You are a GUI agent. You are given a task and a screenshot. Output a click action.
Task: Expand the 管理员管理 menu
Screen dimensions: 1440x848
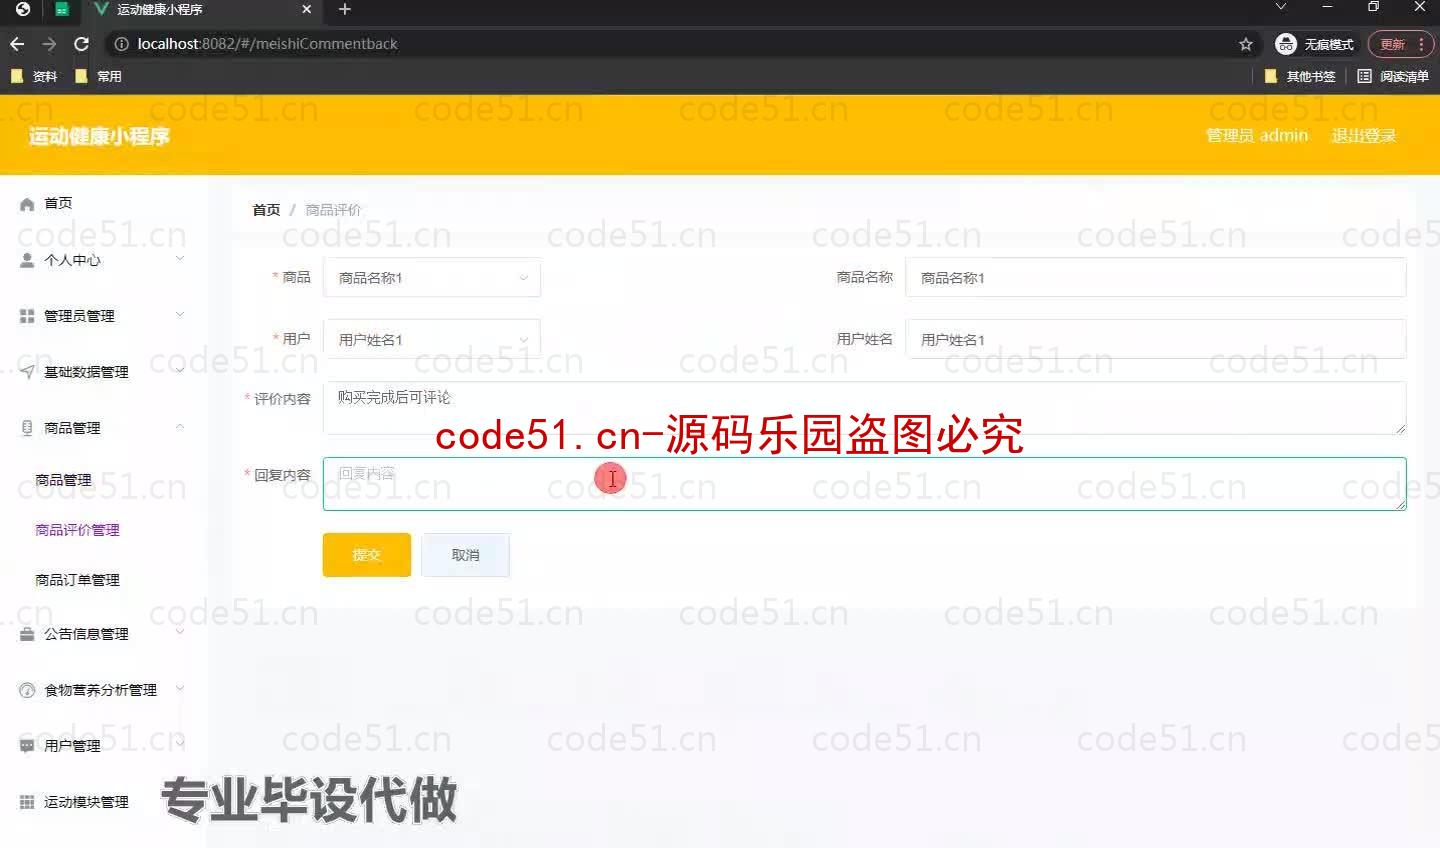pyautogui.click(x=180, y=315)
